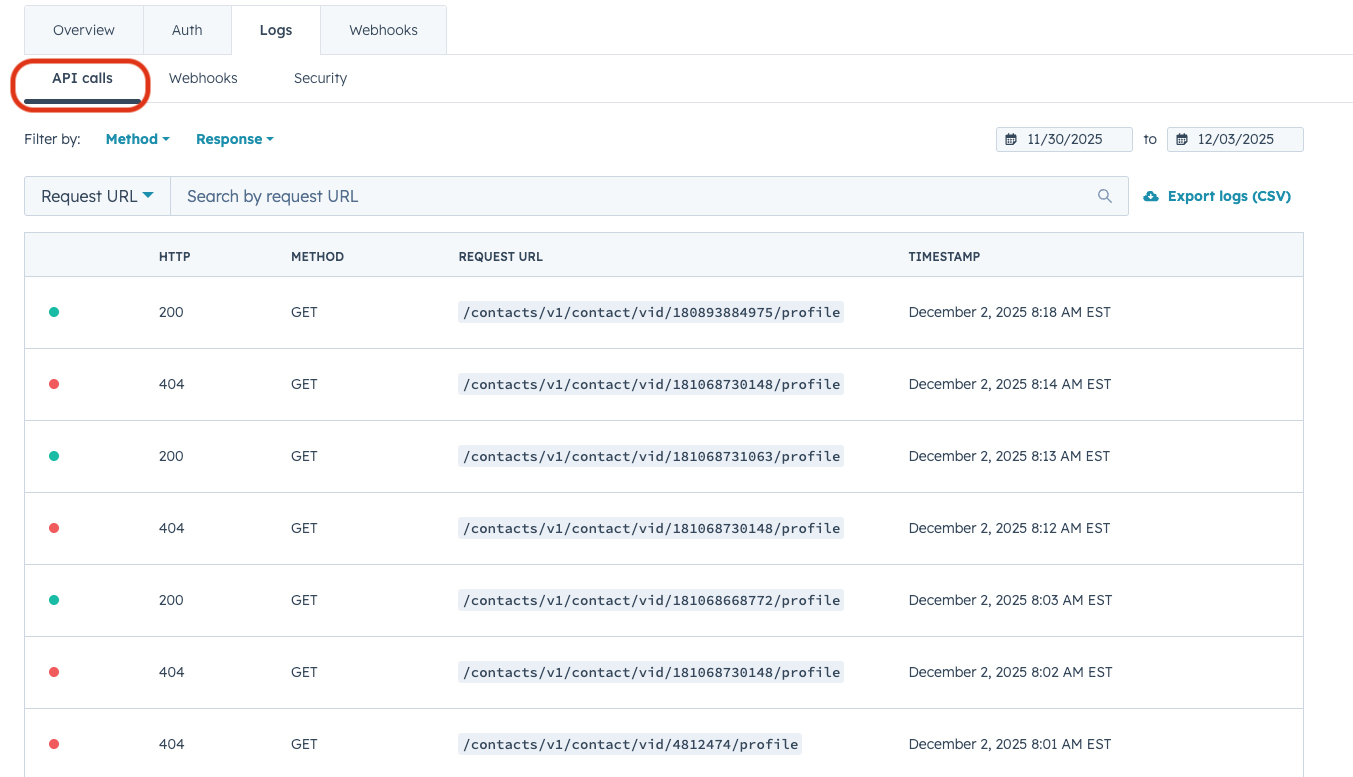Open the Auth tab
The image size is (1353, 777).
click(x=187, y=30)
